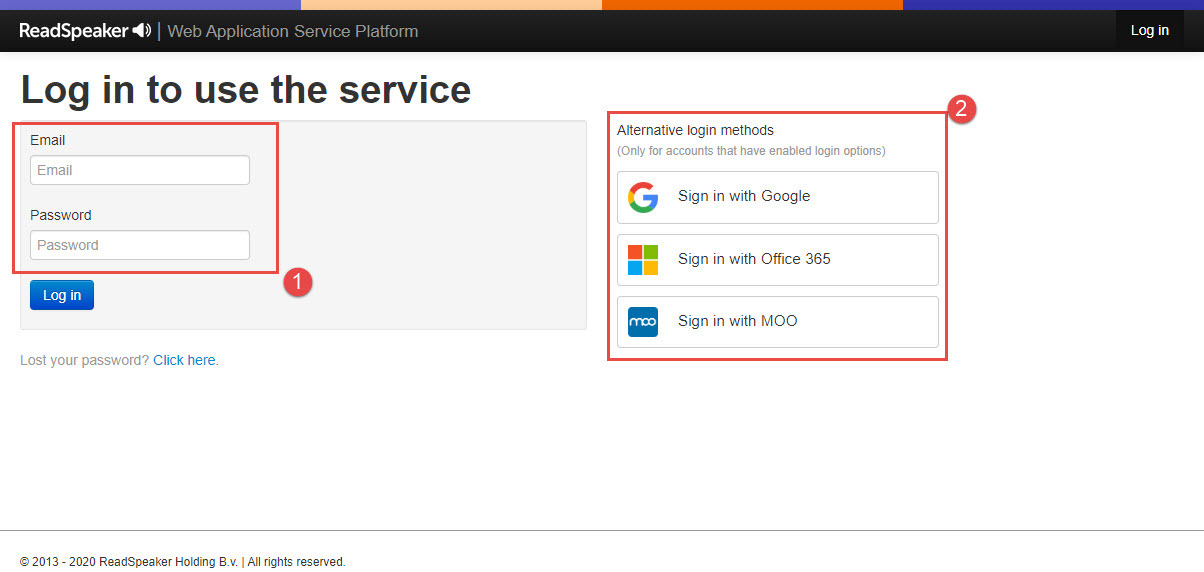Open Log in from top navigation bar

point(1149,30)
